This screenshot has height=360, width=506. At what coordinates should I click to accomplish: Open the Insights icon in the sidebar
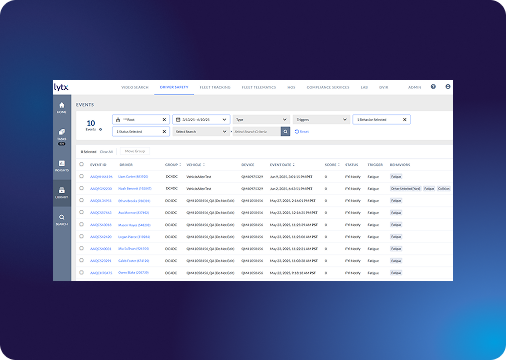click(x=62, y=166)
